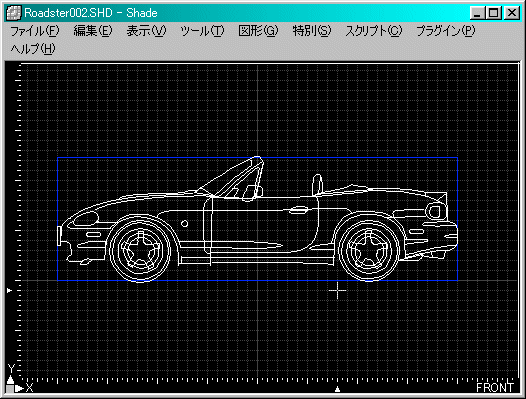Open the 表示(V) menu
The image size is (526, 399).
[x=146, y=31]
